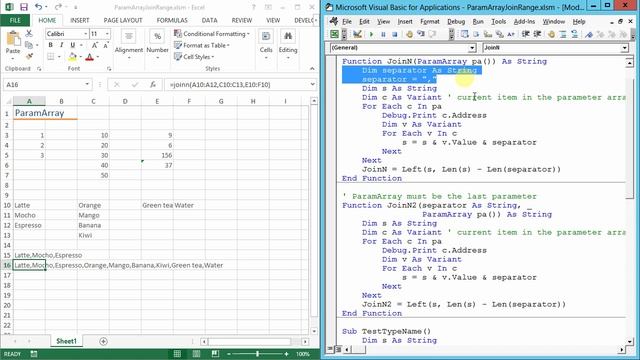Click the Editing group button
Viewport: 640px width, 360px height.
(x=288, y=45)
